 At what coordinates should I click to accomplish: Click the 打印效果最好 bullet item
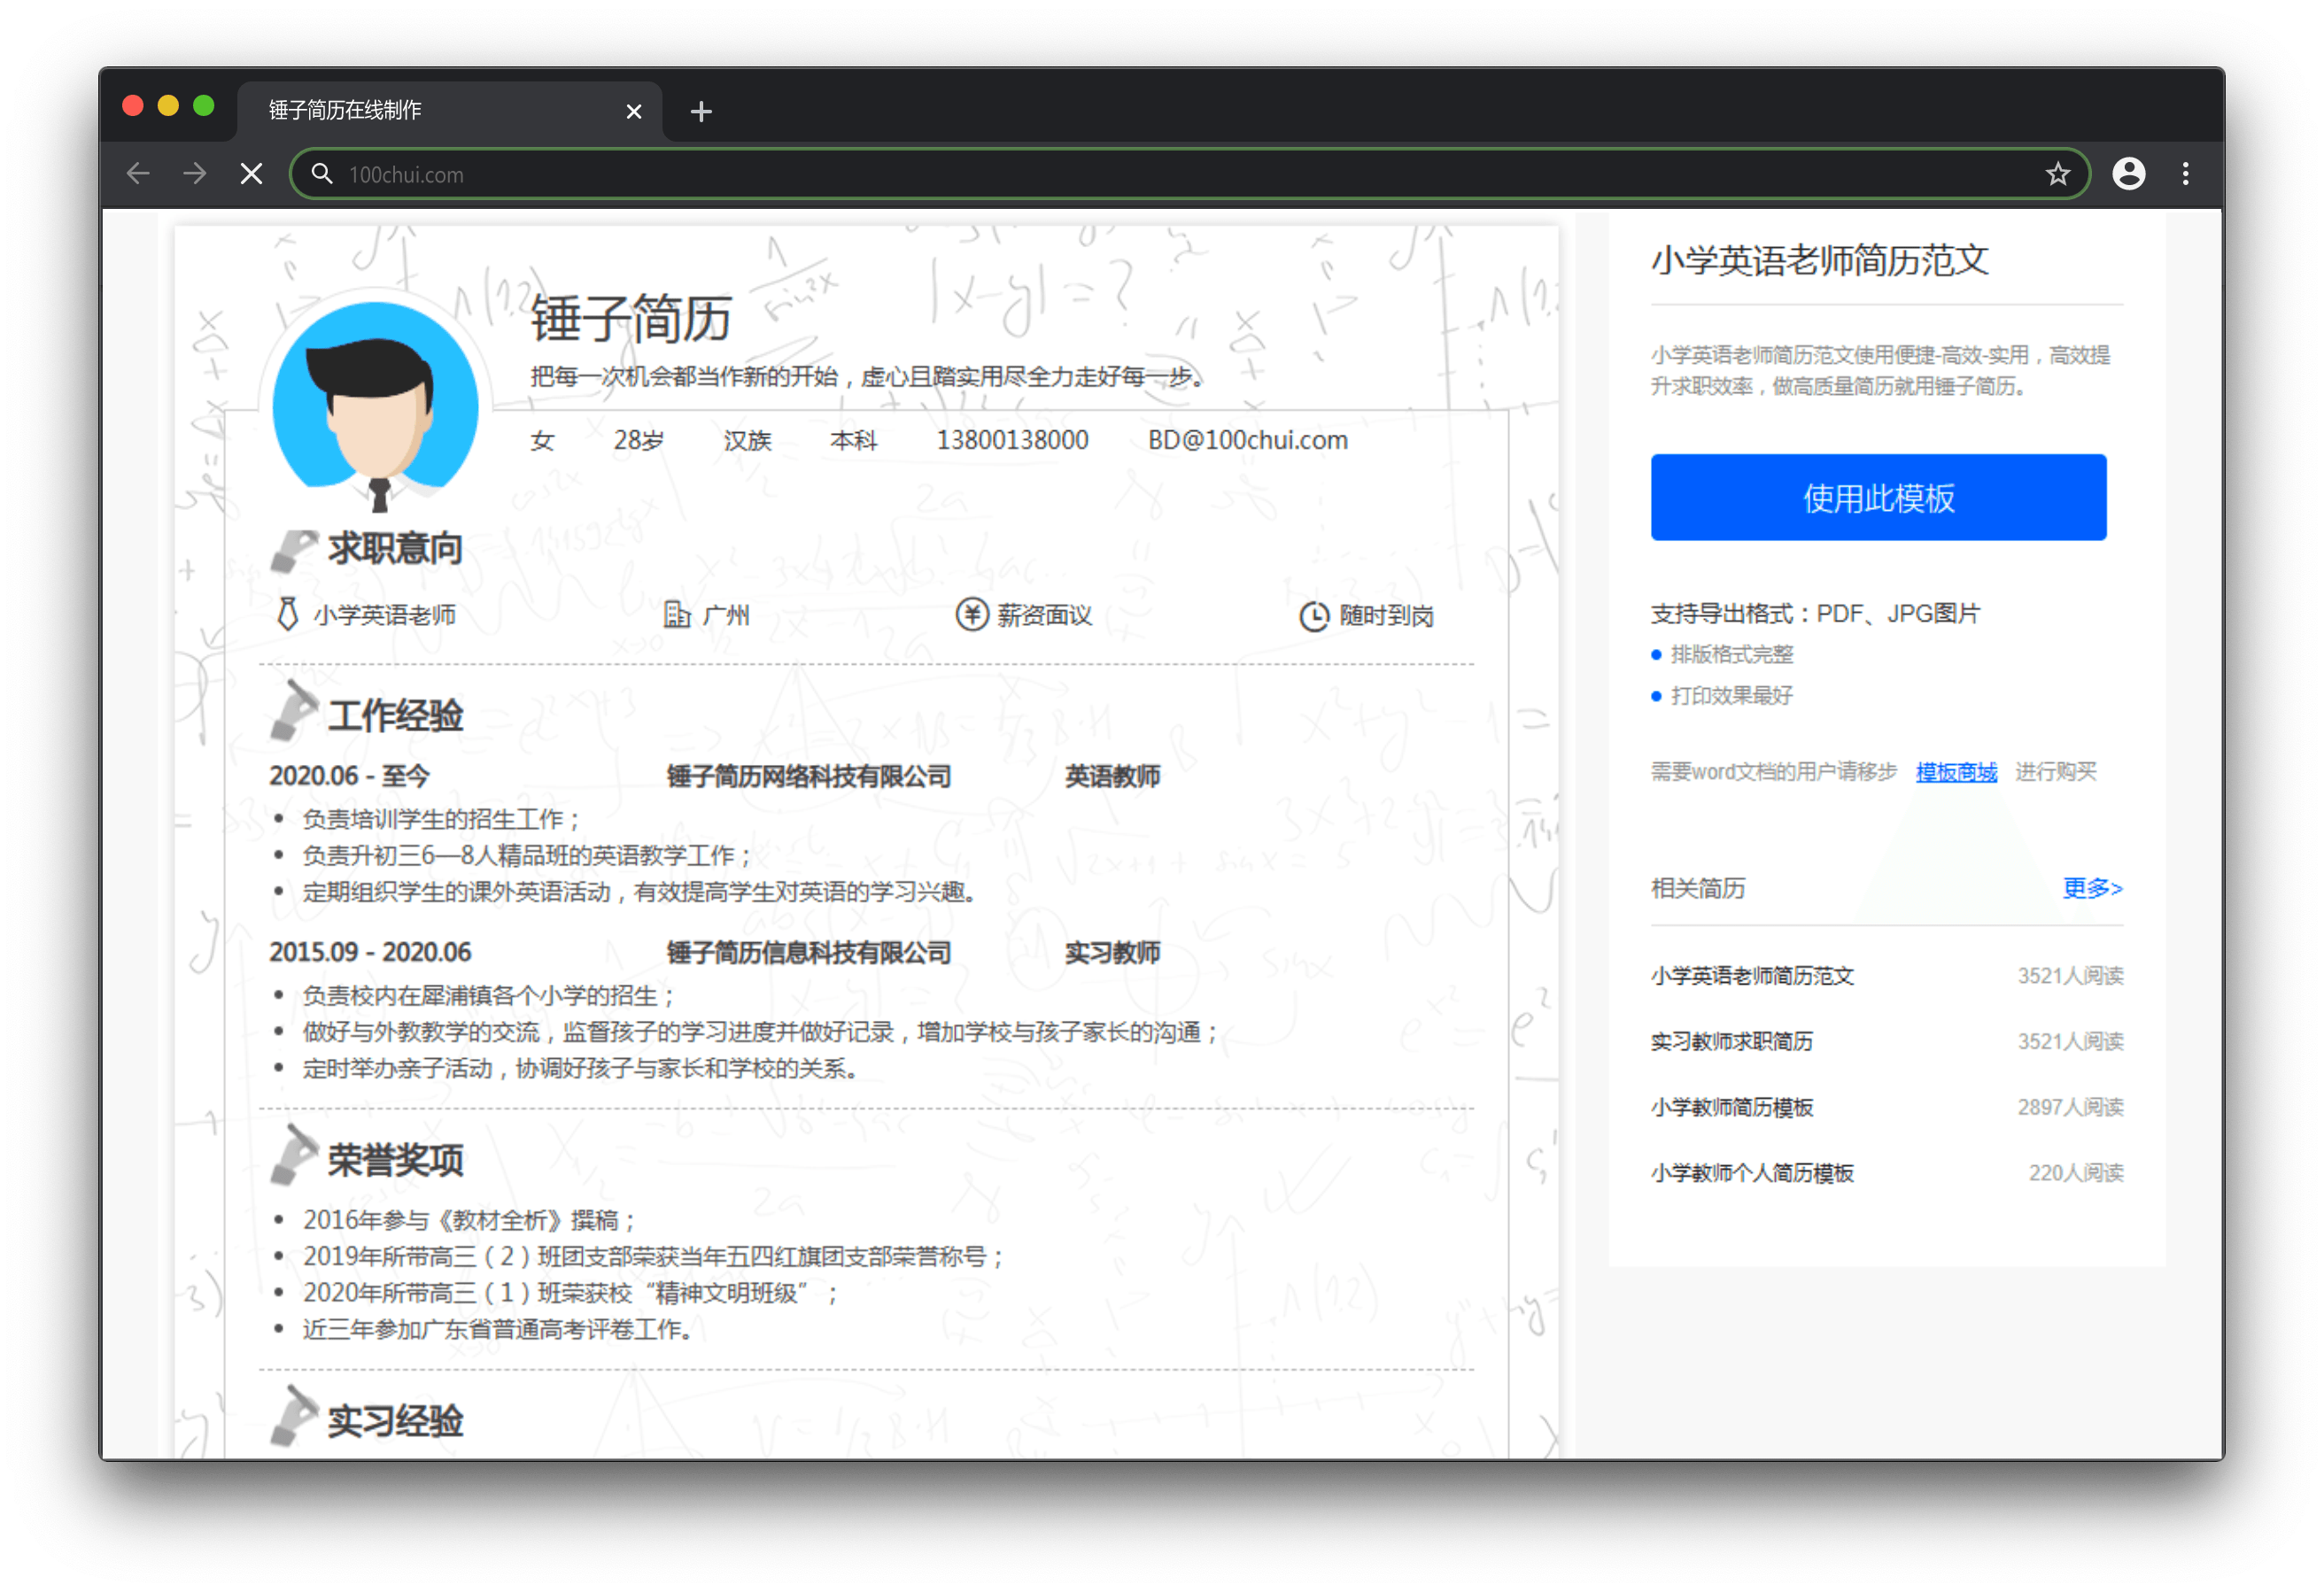(1731, 696)
